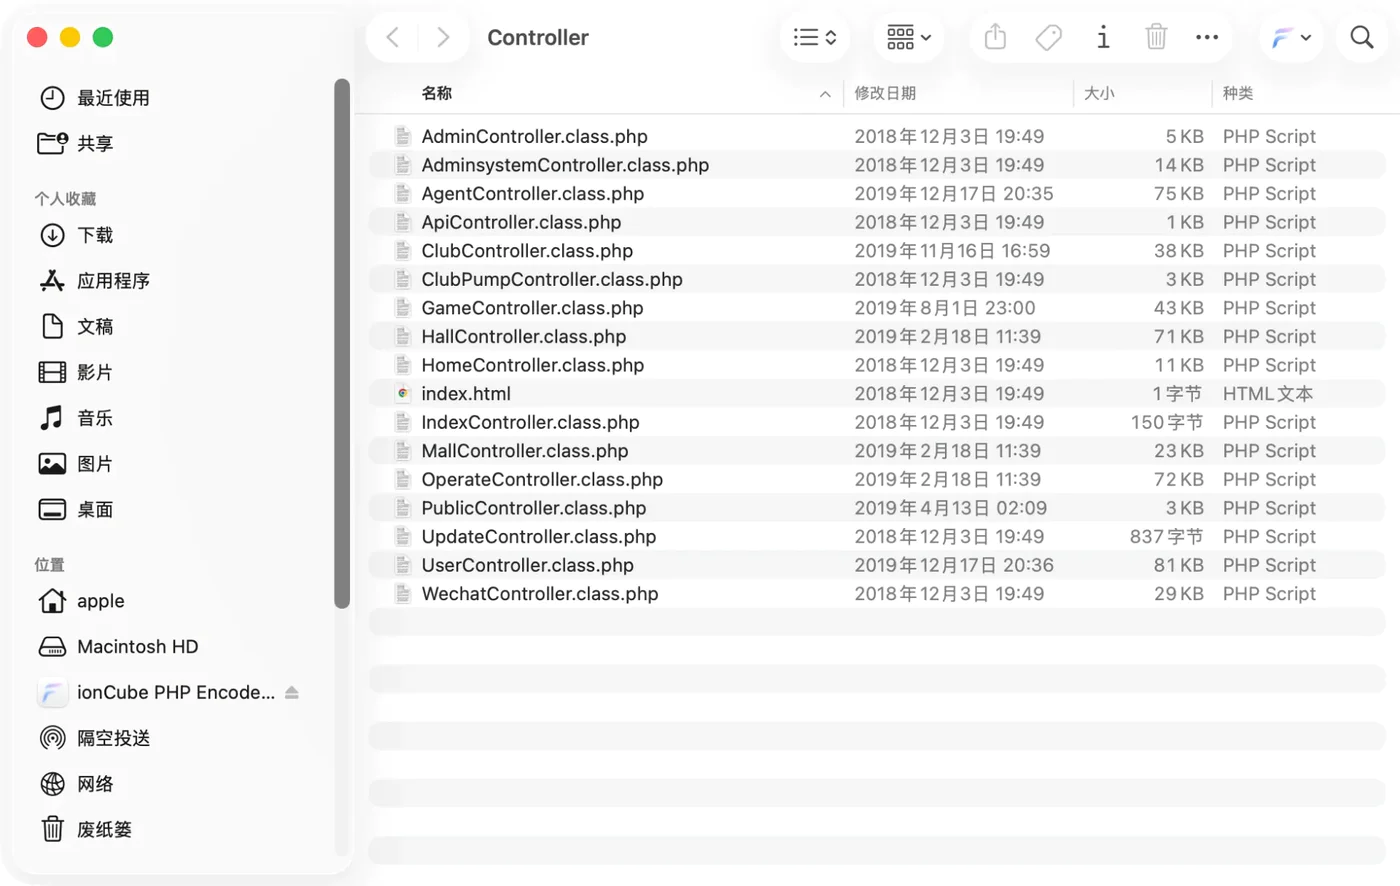Viewport: 1400px width, 886px height.
Task: Open 文稿 in the sidebar
Action: 76,326
